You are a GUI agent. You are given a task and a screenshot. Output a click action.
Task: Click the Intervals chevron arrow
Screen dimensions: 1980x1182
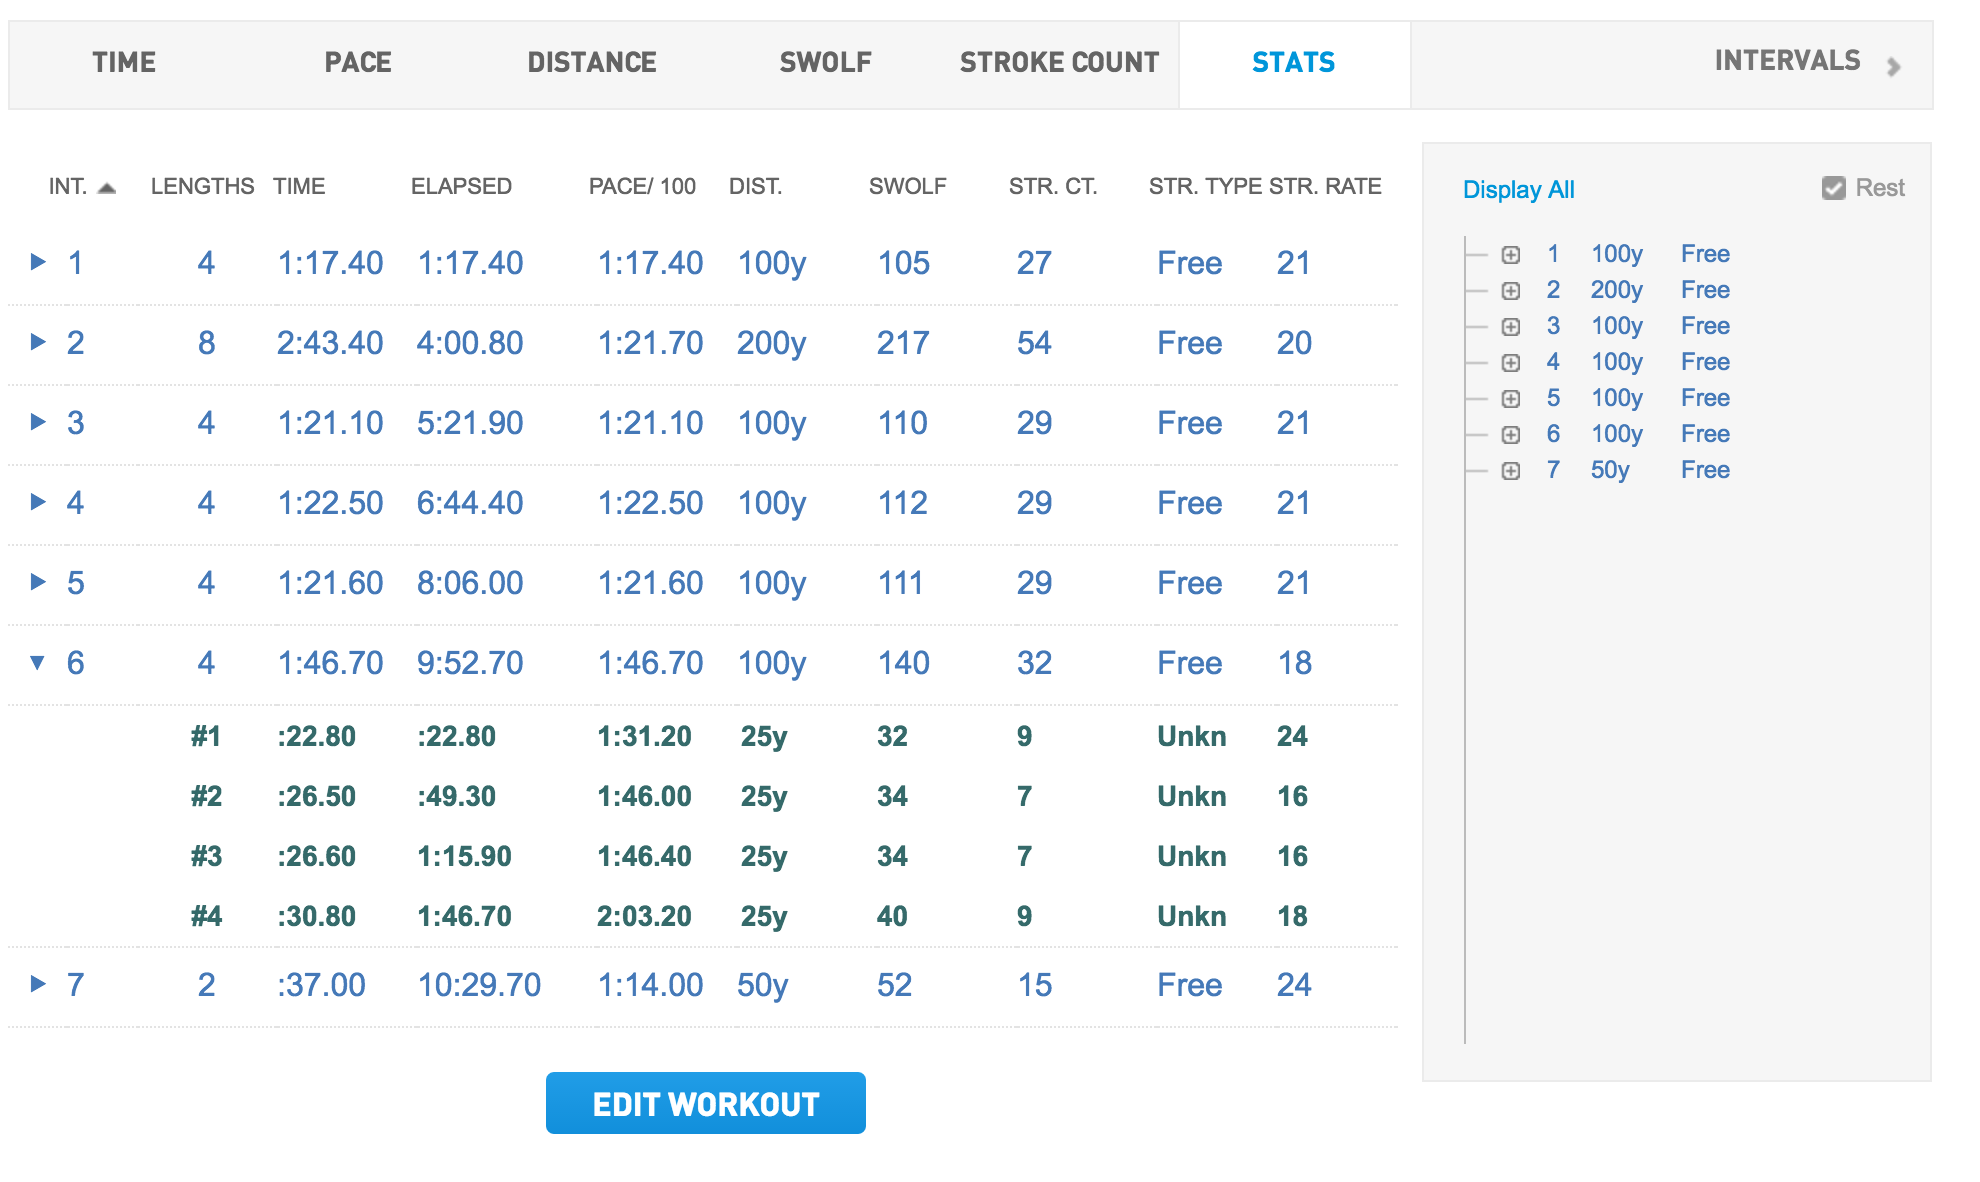pyautogui.click(x=1893, y=67)
